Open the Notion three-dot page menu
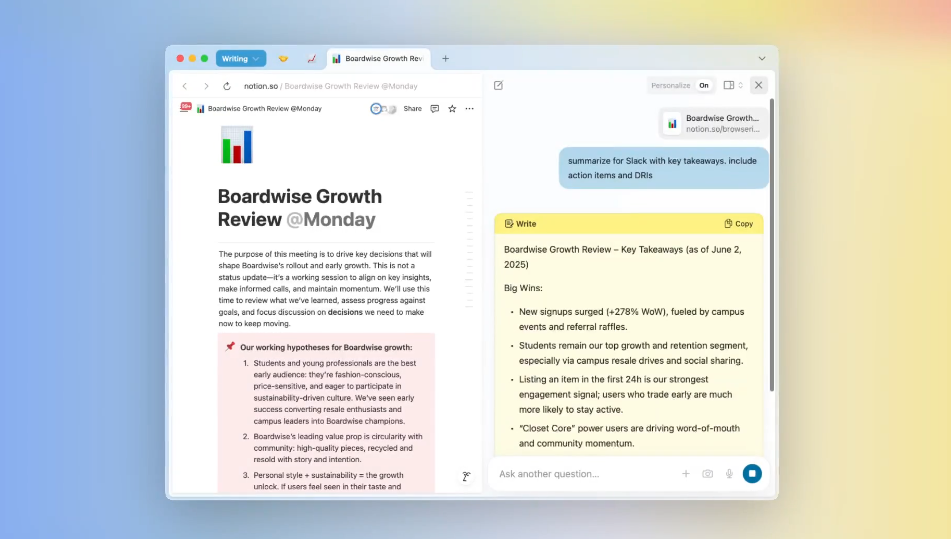Viewport: 951px width, 539px height. (x=469, y=108)
